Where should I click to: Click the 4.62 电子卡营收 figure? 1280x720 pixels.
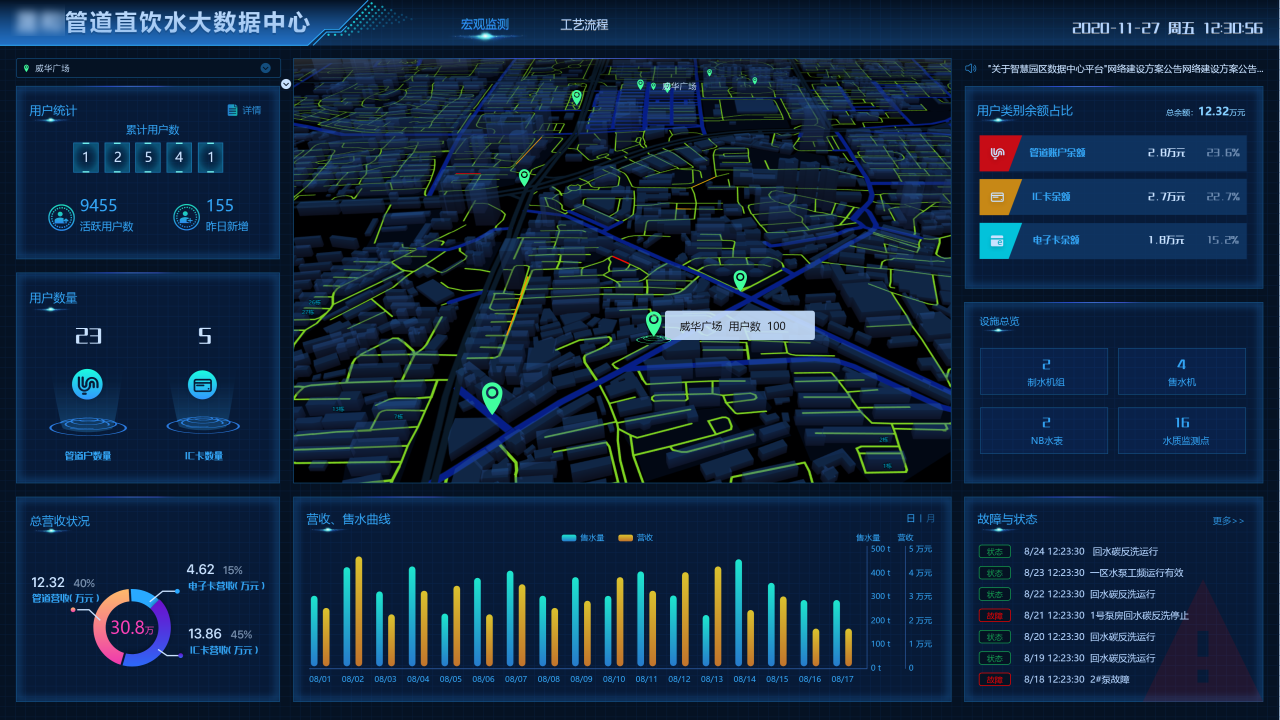point(201,569)
